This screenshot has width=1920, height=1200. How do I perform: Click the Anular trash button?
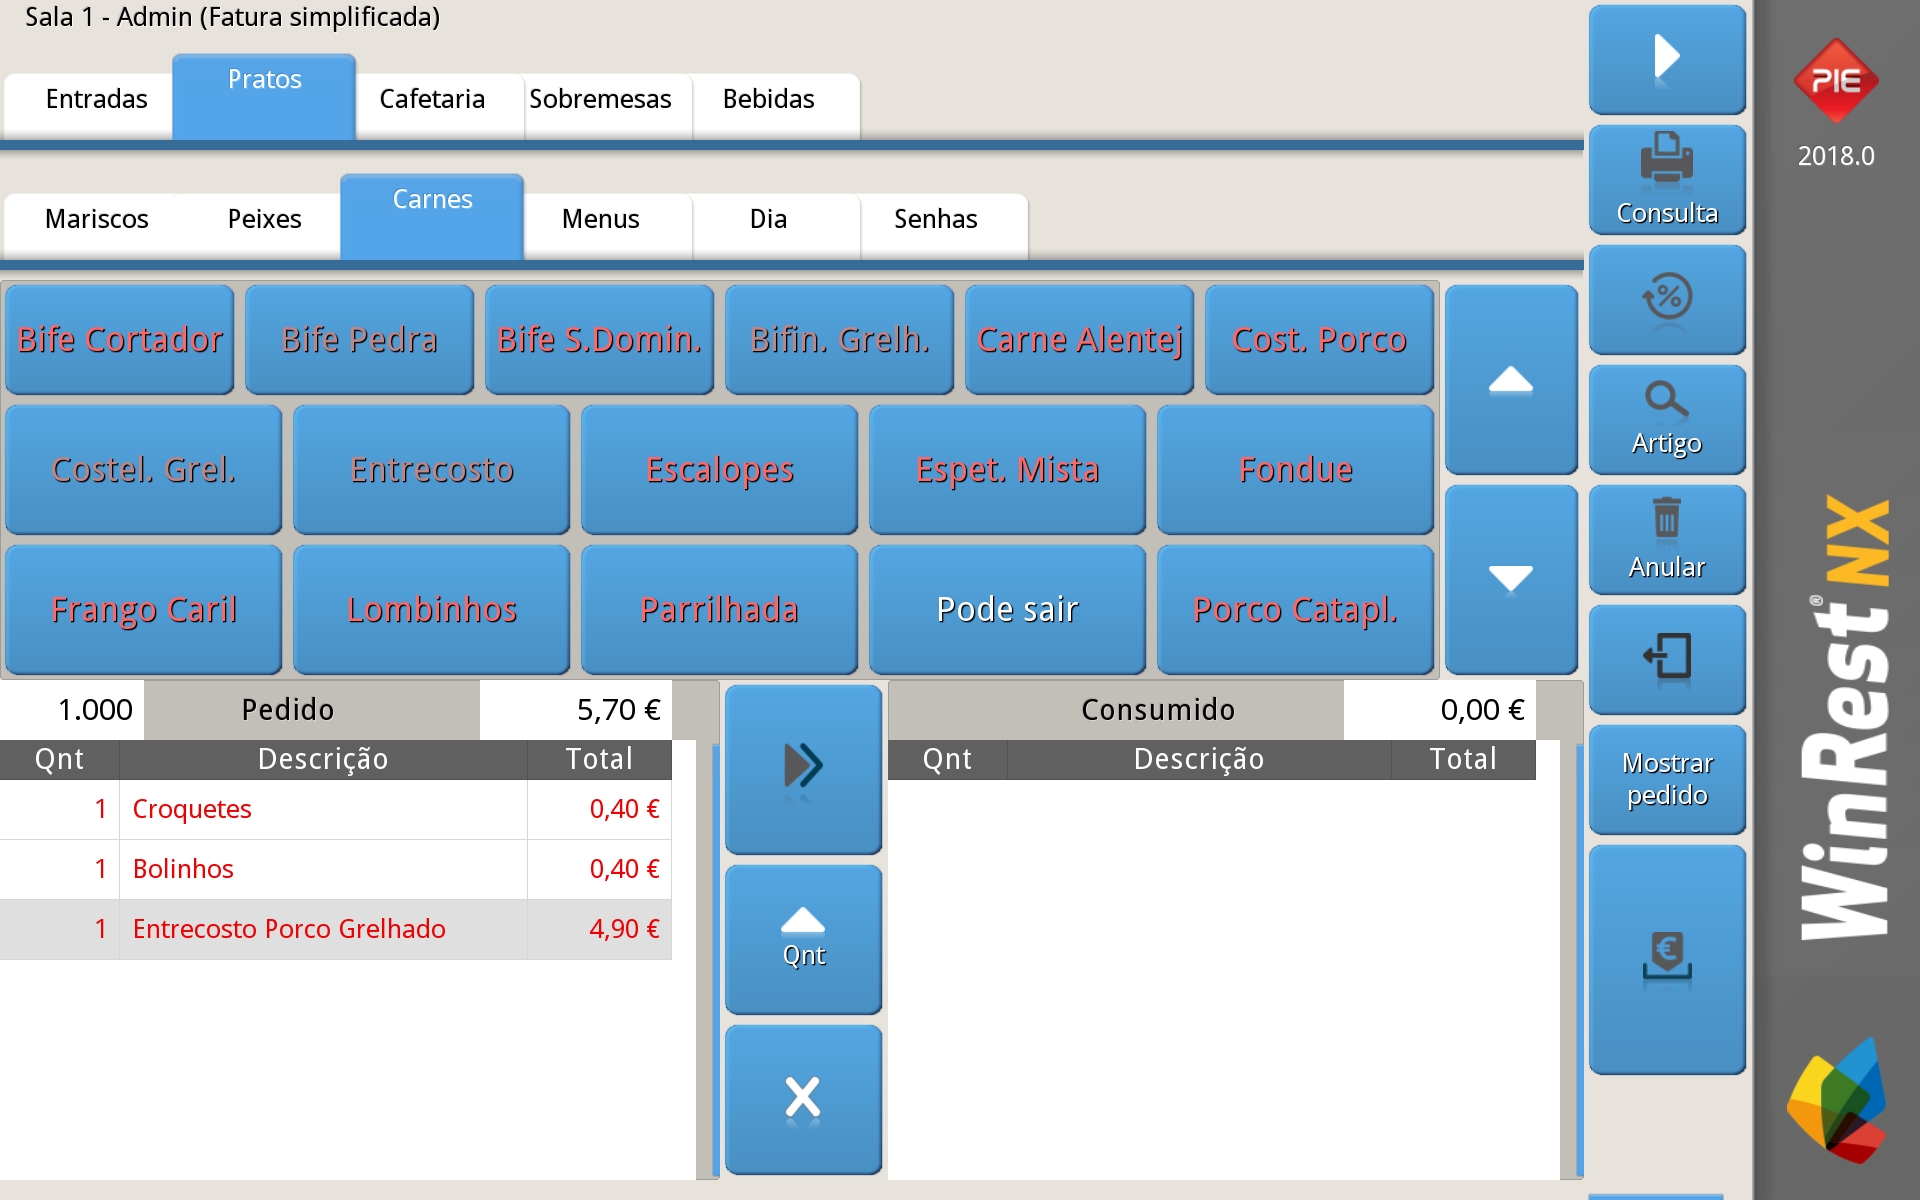click(x=1667, y=539)
